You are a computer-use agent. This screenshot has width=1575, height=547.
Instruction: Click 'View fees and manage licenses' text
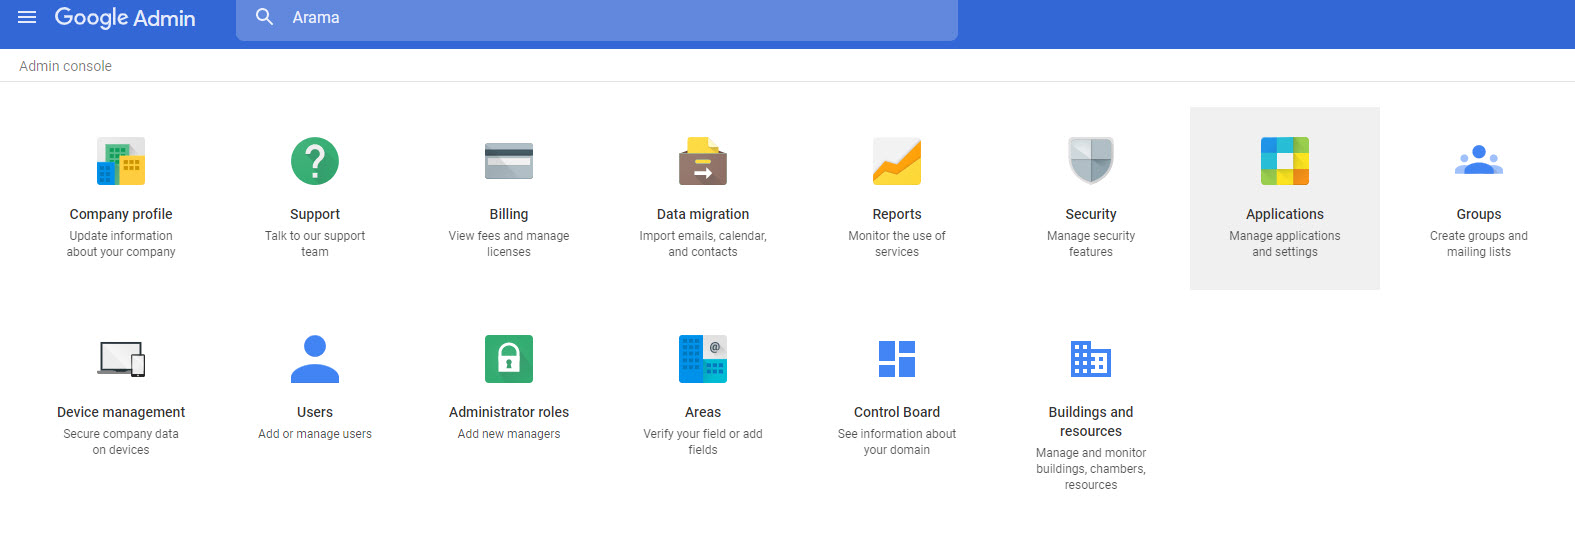[x=509, y=244]
